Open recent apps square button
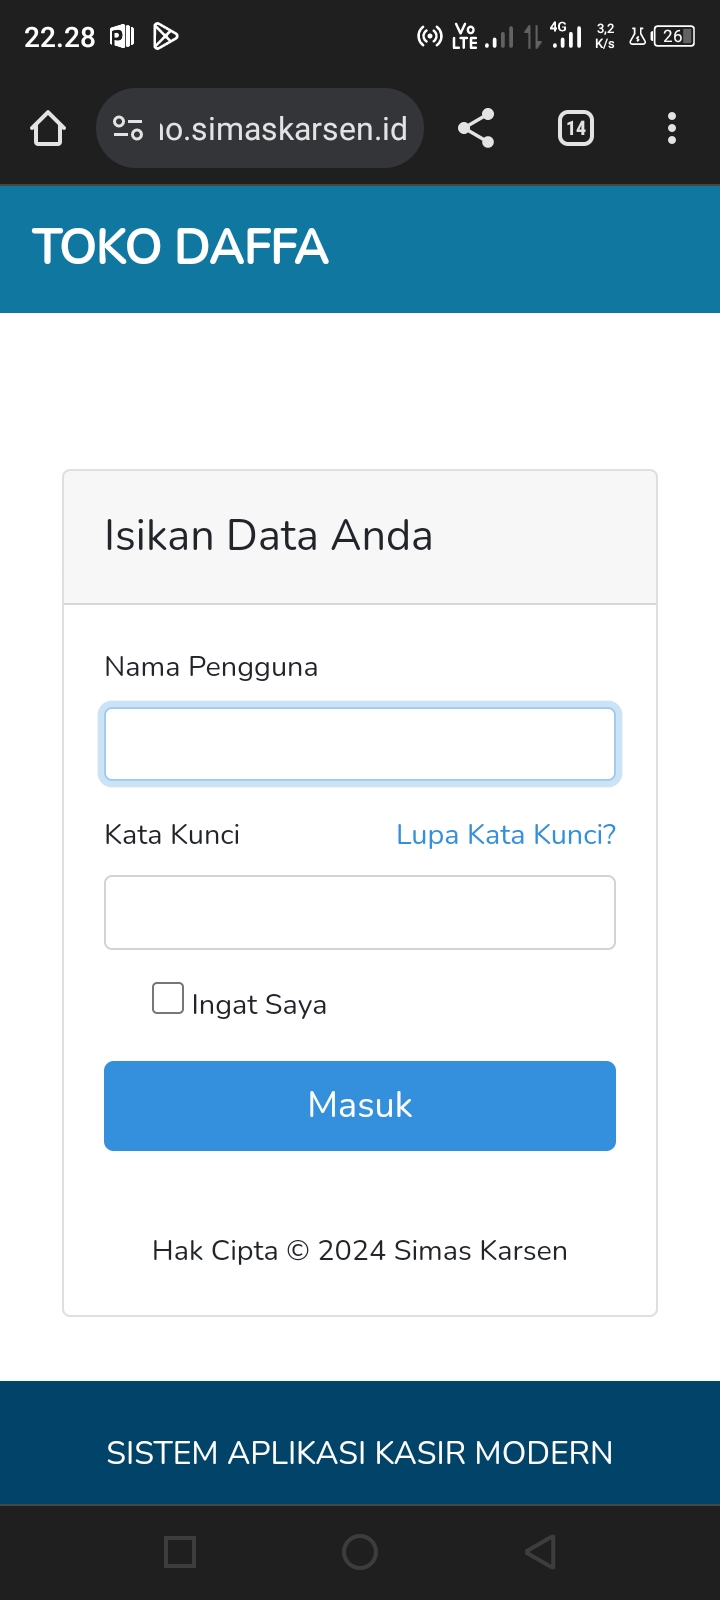The height and width of the screenshot is (1600, 720). [x=180, y=1552]
